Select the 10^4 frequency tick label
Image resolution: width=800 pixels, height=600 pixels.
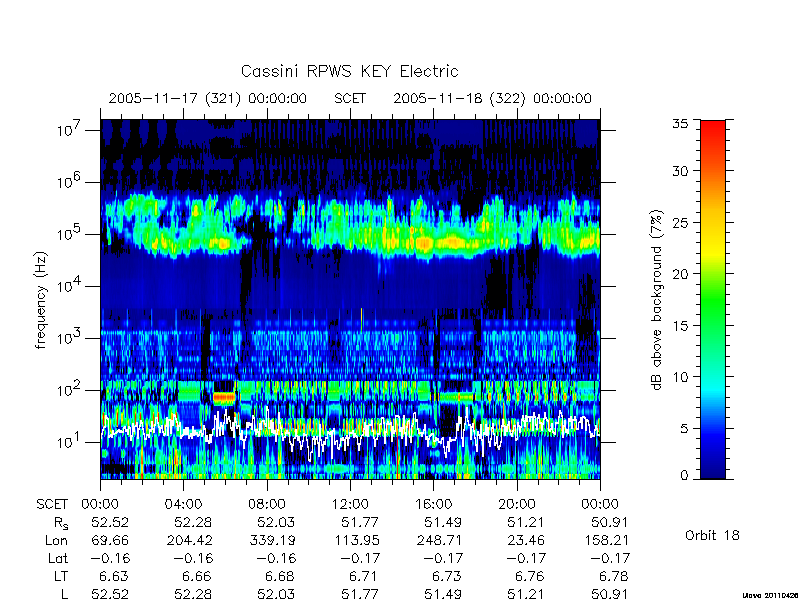(x=68, y=286)
